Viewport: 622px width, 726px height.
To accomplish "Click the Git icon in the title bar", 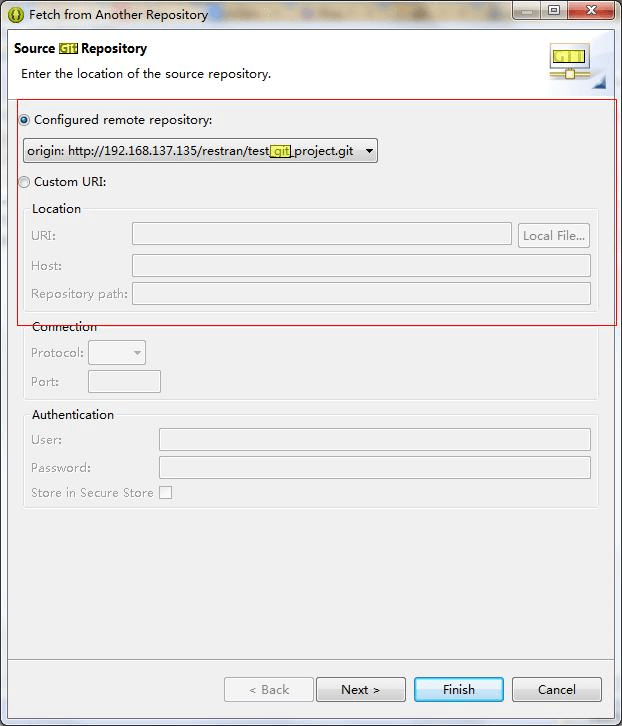I will [x=16, y=15].
